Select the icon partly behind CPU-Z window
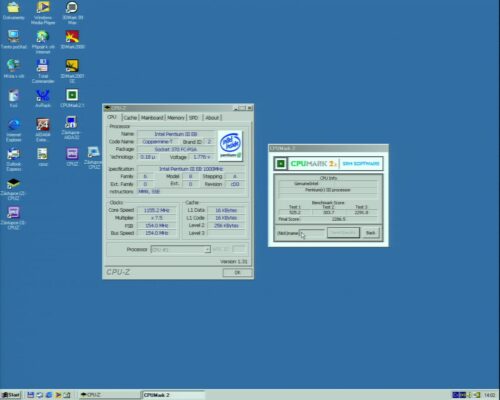The width and height of the screenshot is (500, 400). [x=93, y=157]
